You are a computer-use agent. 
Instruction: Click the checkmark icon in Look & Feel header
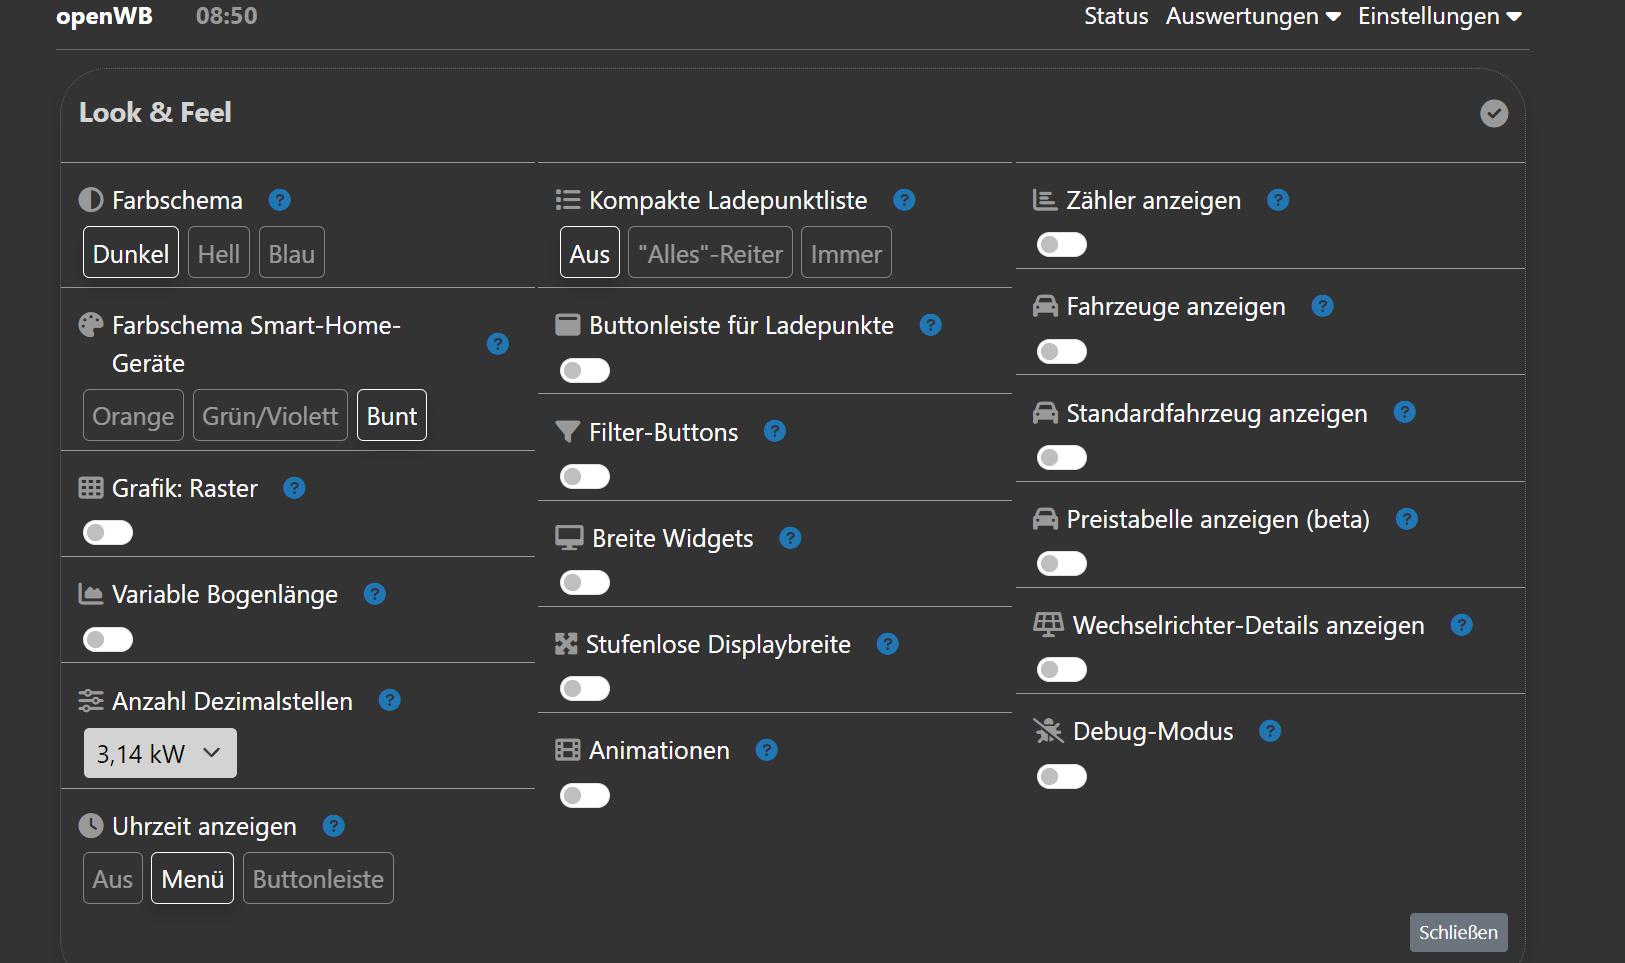1494,113
